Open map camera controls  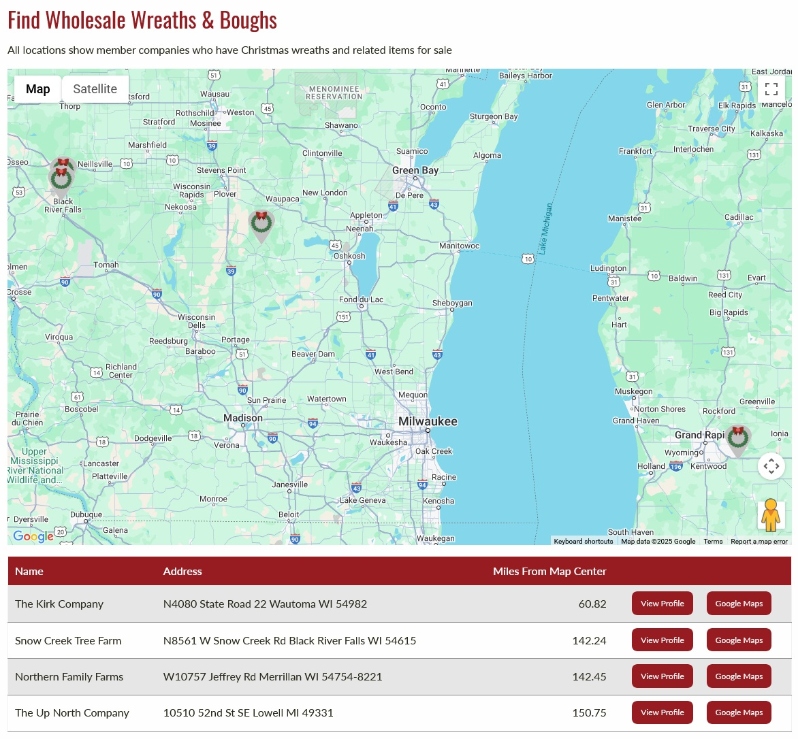pyautogui.click(x=771, y=466)
